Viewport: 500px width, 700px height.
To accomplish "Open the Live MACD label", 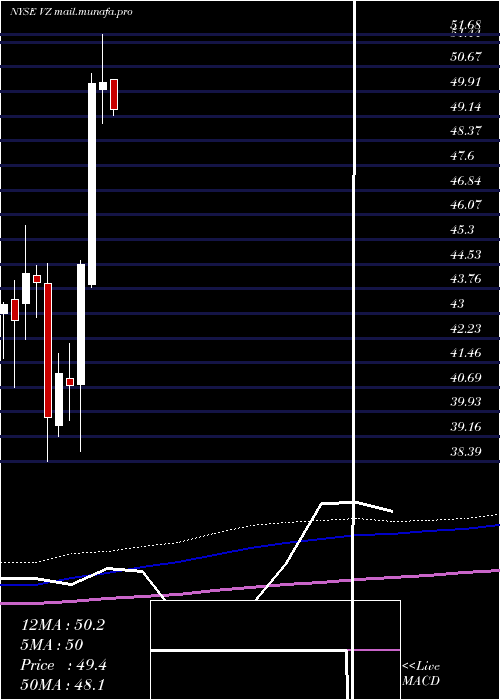I will point(421,673).
